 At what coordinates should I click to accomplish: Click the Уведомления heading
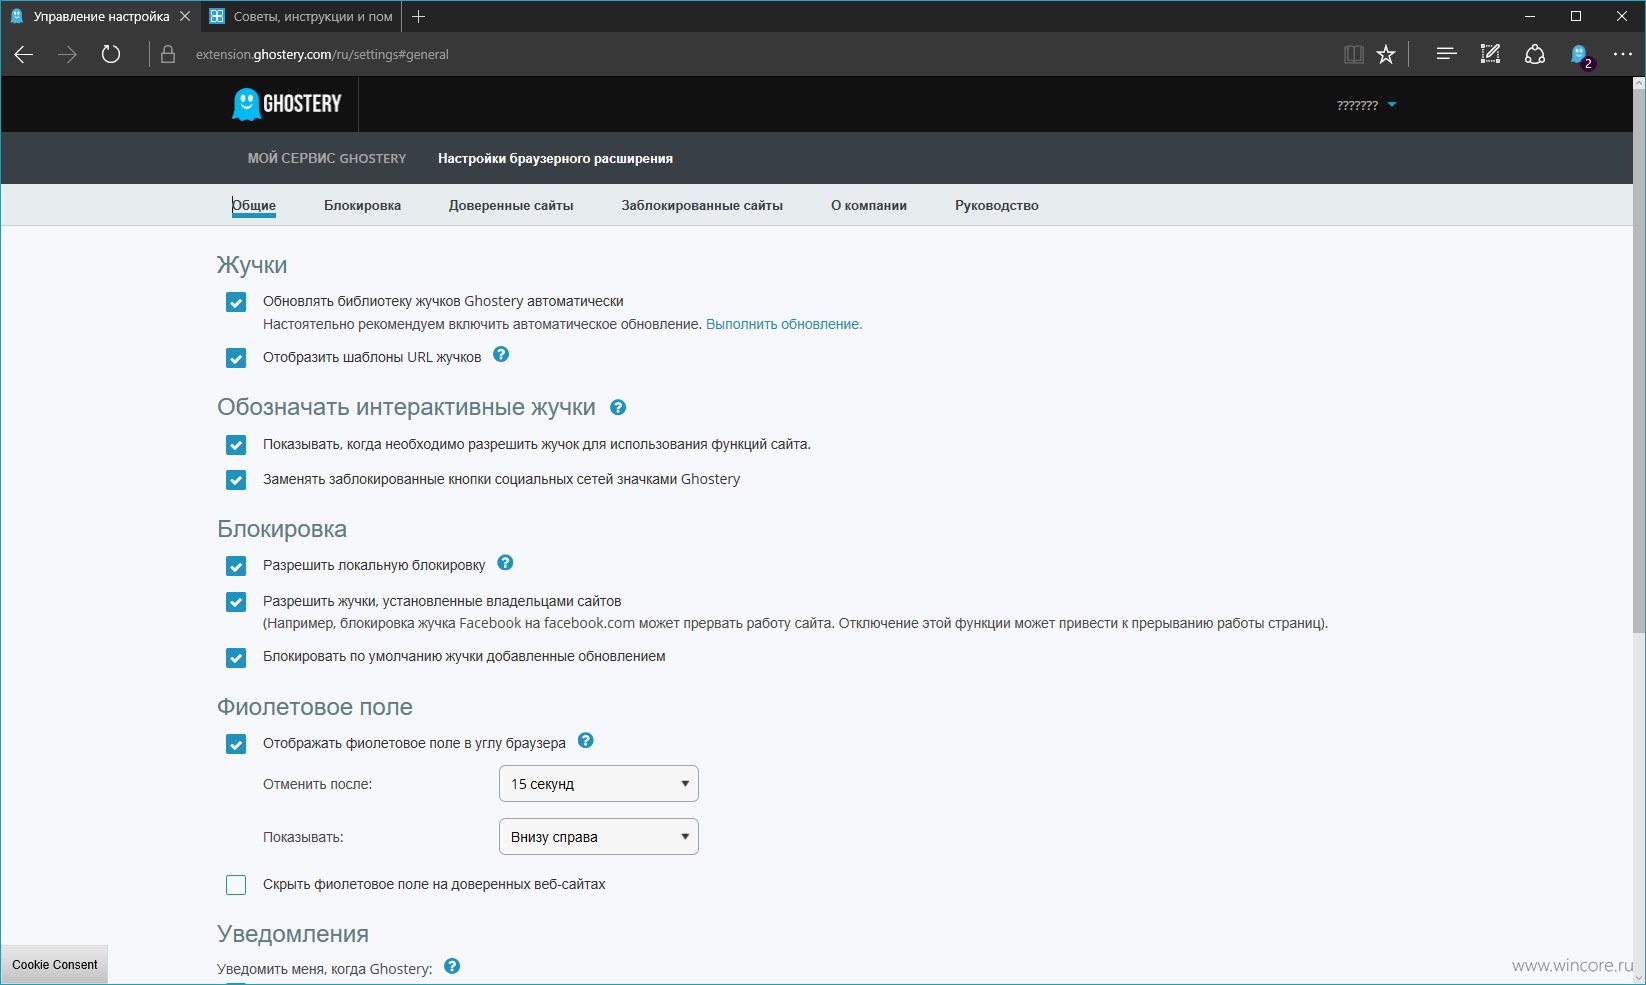click(x=293, y=934)
